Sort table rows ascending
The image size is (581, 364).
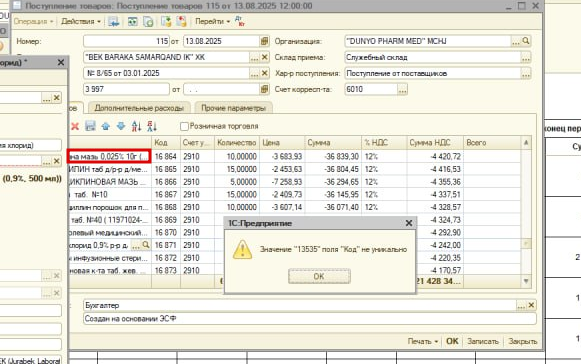tap(136, 126)
